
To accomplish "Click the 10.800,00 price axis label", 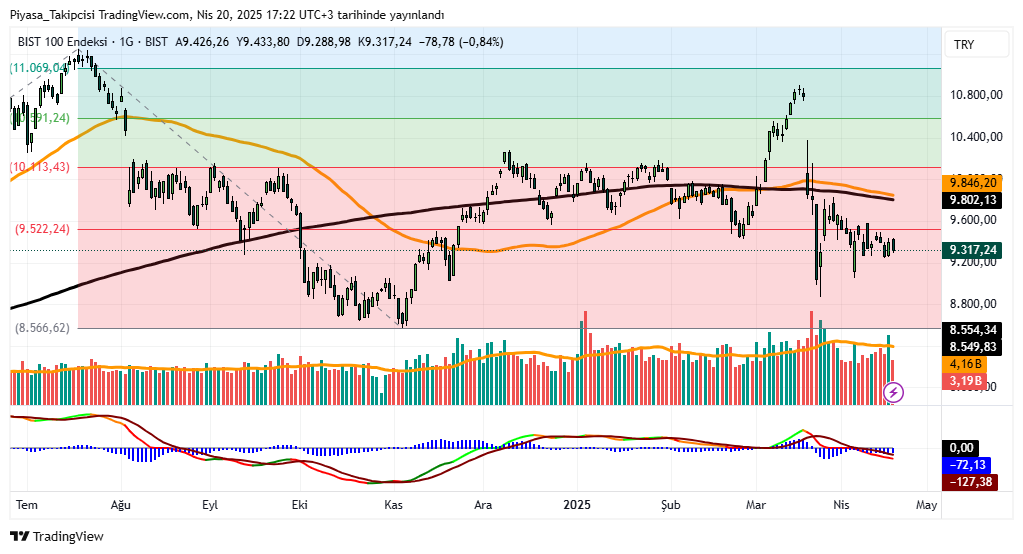I will [976, 95].
